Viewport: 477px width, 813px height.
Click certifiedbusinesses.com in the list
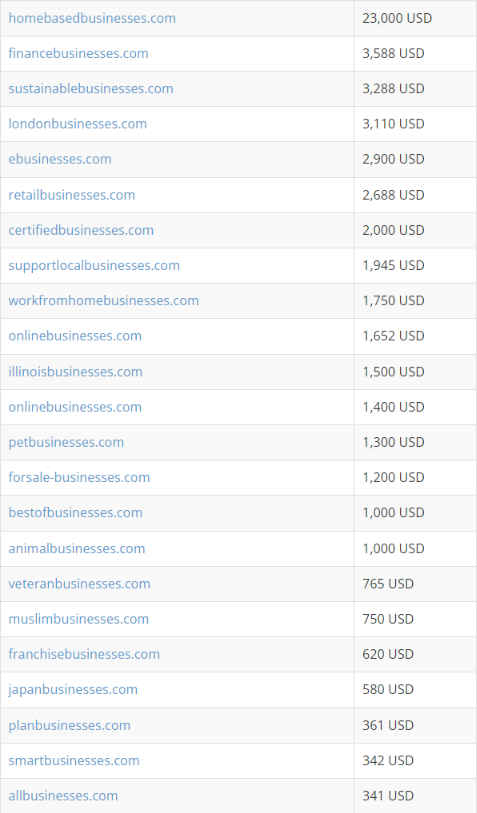[81, 230]
